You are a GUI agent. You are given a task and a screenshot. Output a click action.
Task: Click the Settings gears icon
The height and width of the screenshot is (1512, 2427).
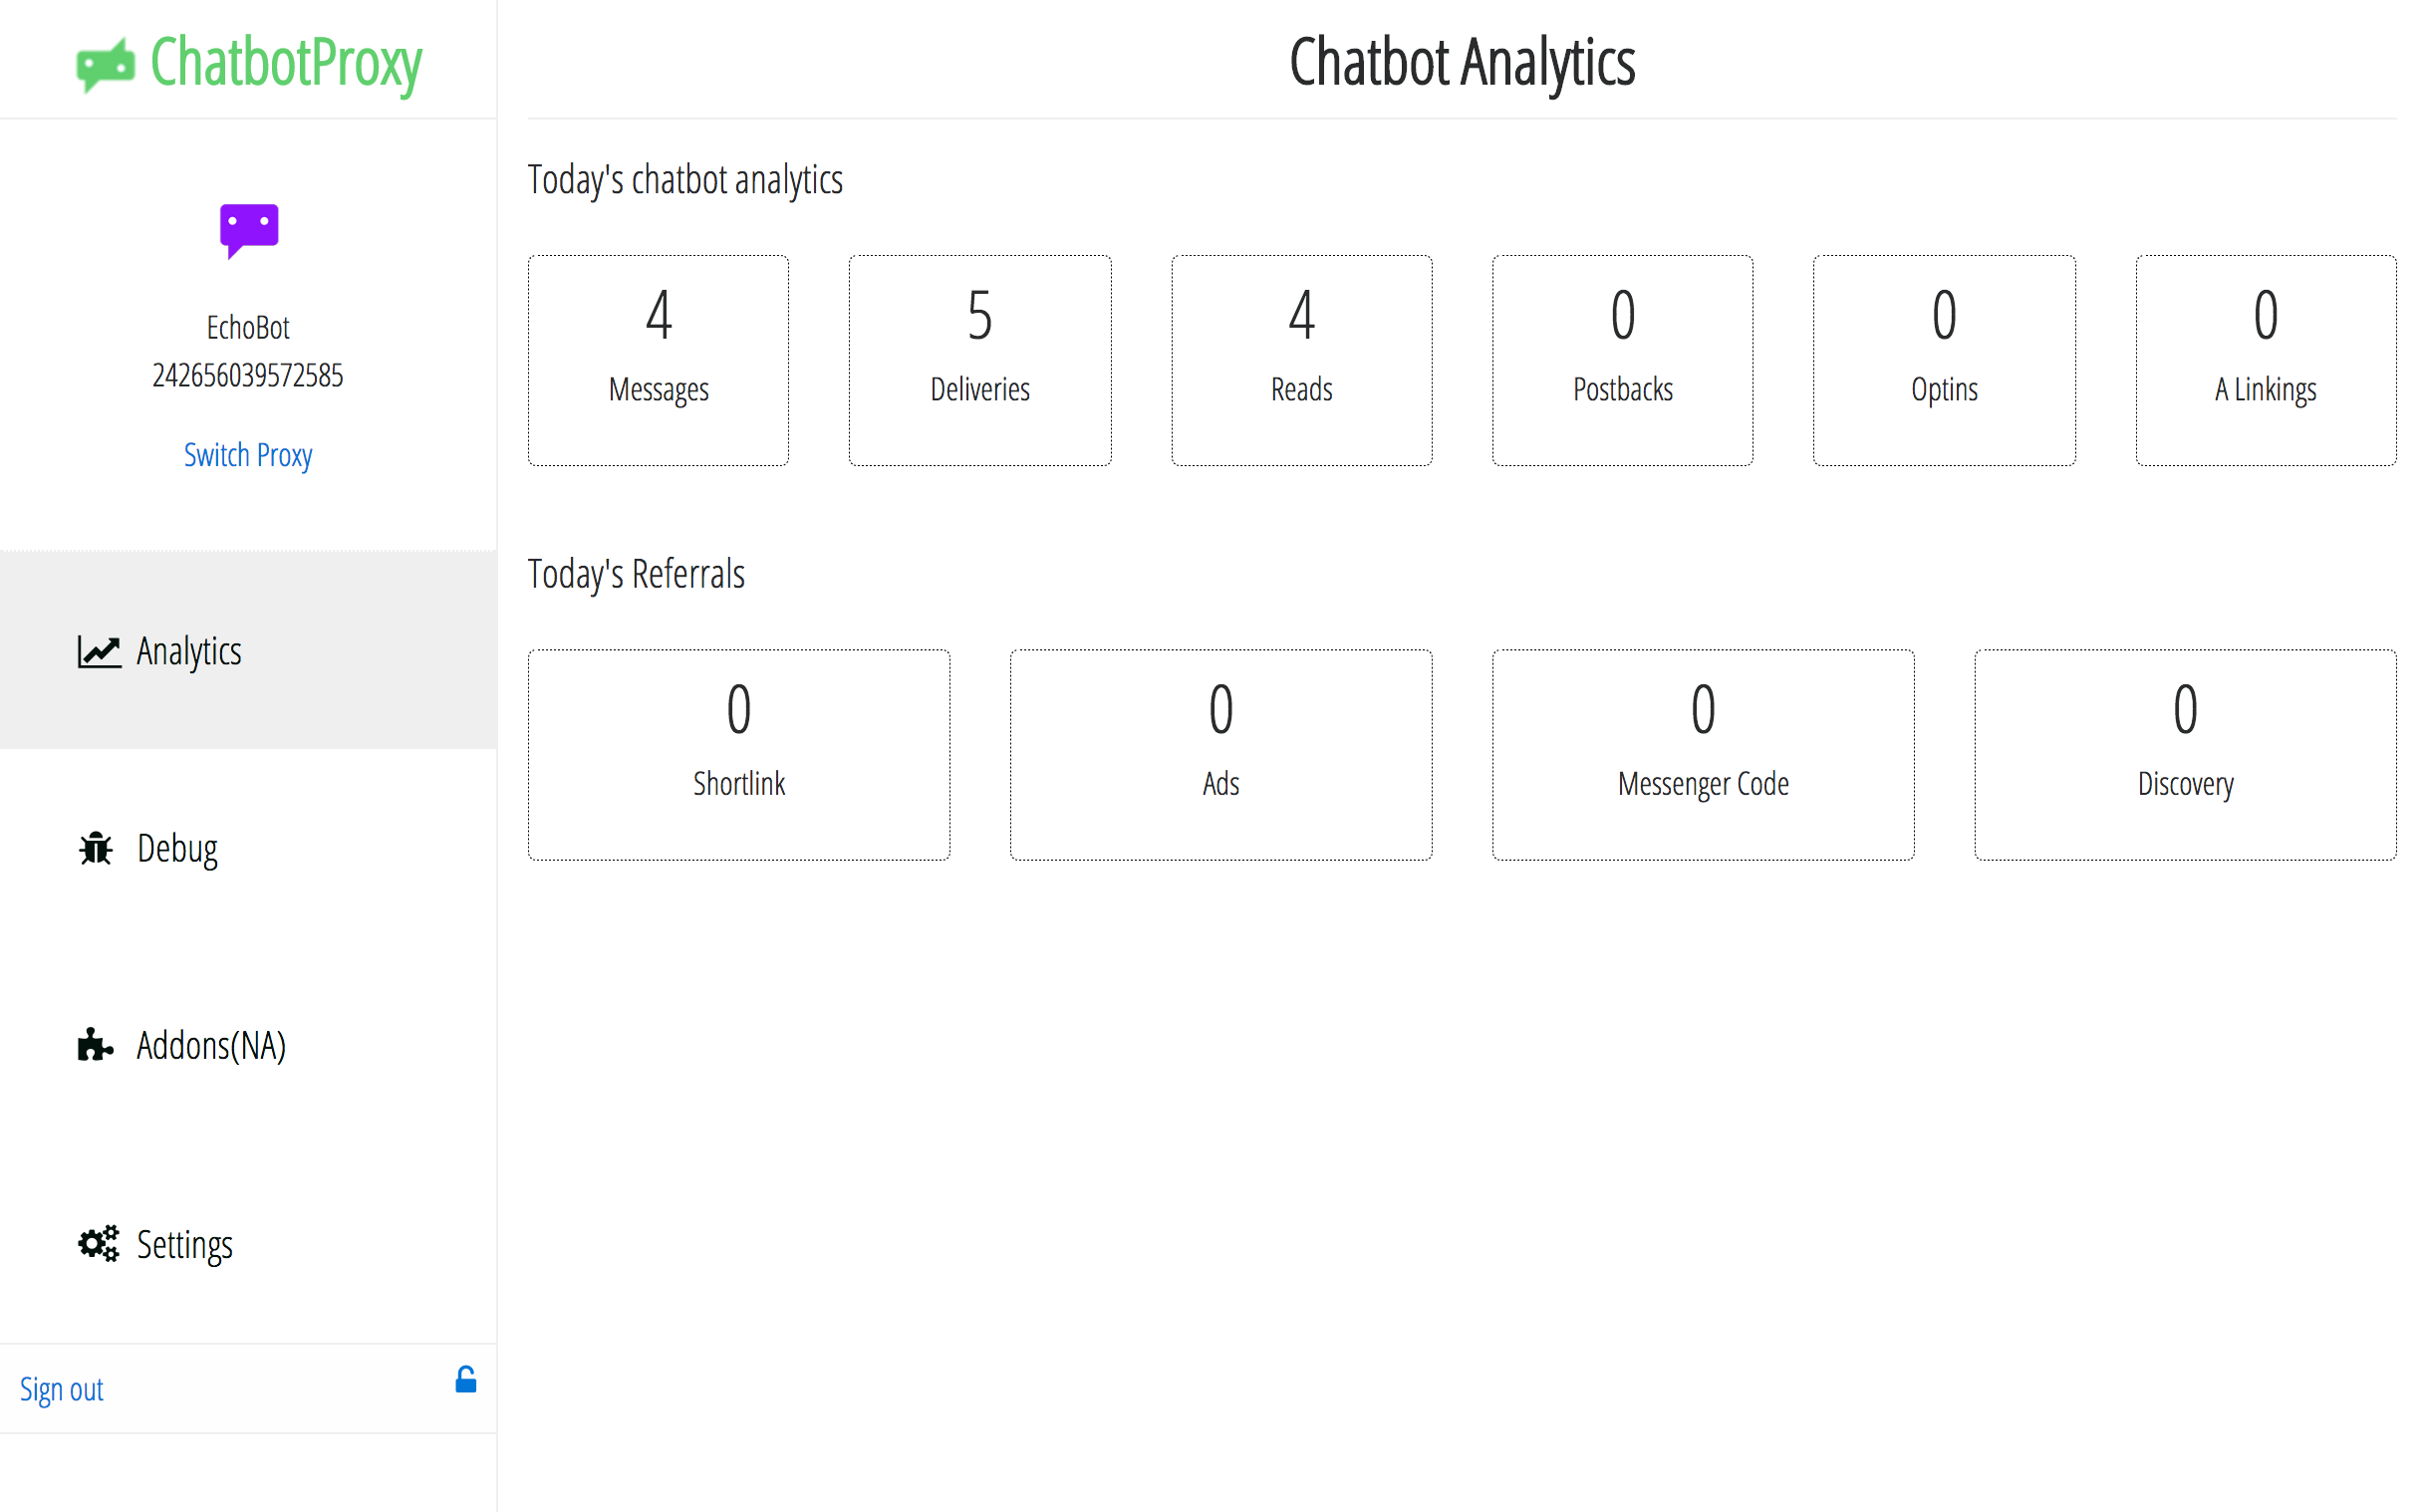click(98, 1244)
